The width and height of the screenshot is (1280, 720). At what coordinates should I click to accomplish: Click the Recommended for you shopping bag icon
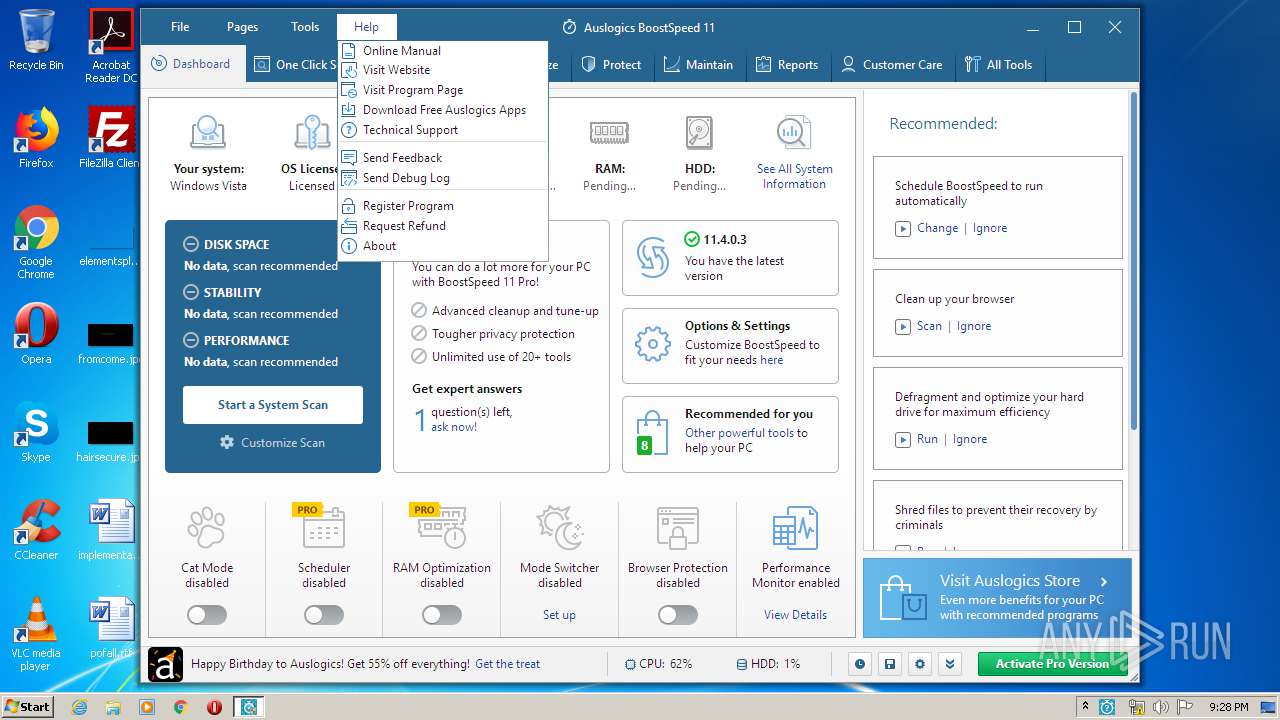[652, 433]
